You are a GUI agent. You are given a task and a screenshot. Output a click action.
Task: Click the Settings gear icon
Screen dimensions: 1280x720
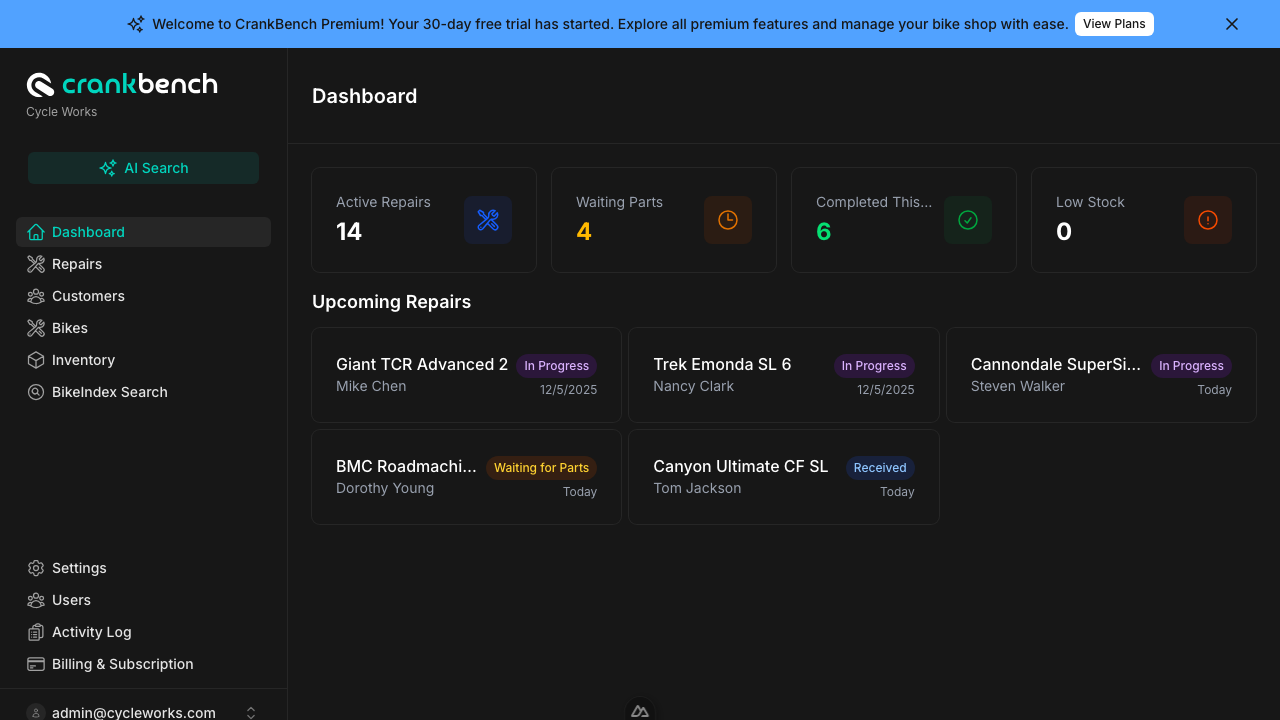[x=35, y=568]
